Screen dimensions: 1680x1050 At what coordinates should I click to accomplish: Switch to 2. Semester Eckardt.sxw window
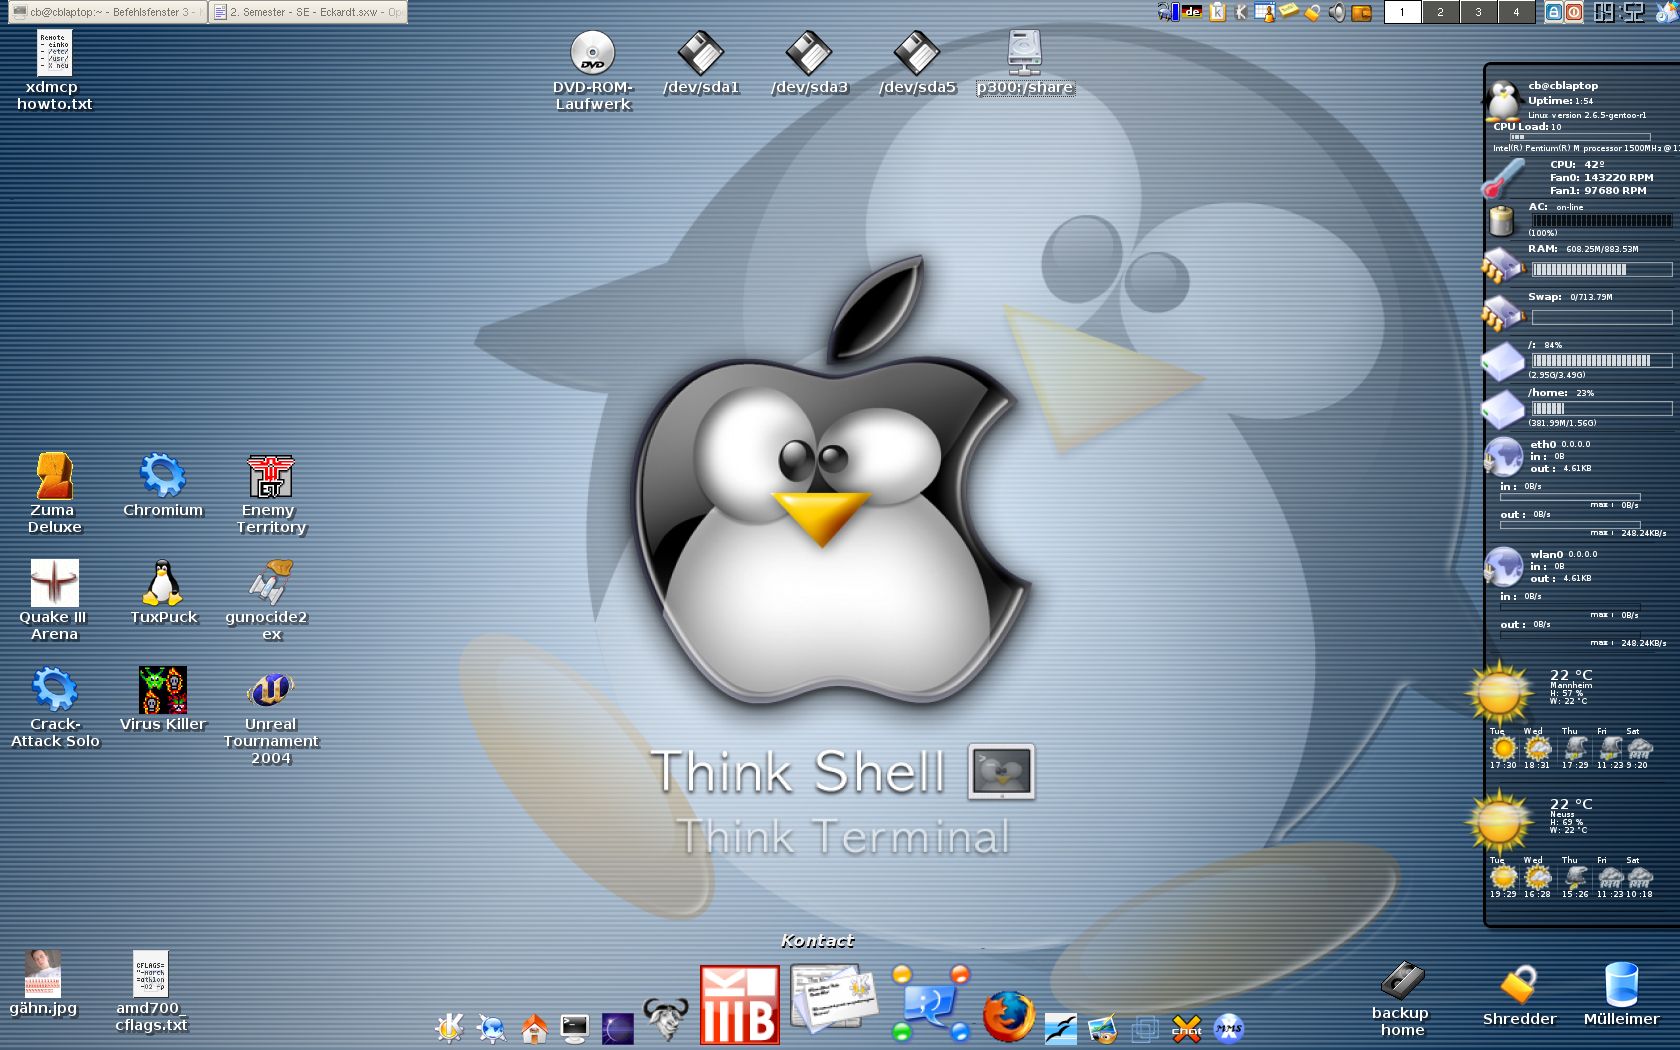tap(308, 12)
